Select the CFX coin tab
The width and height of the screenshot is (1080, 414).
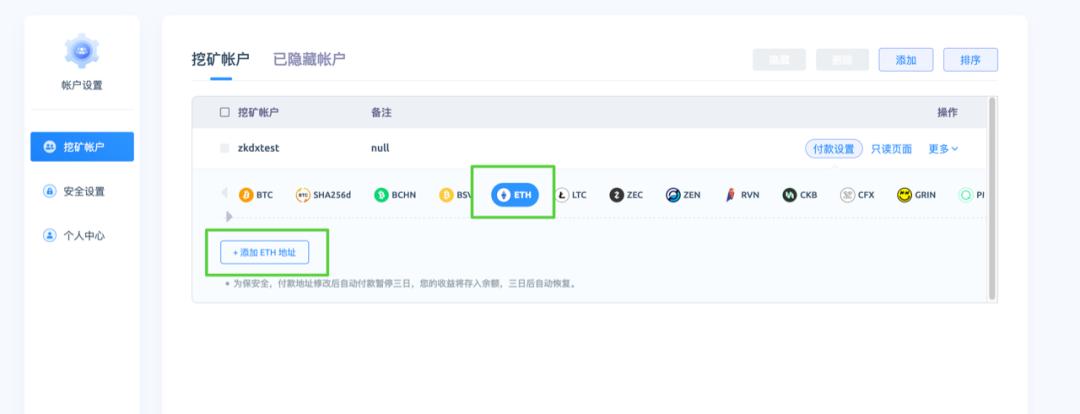[858, 195]
